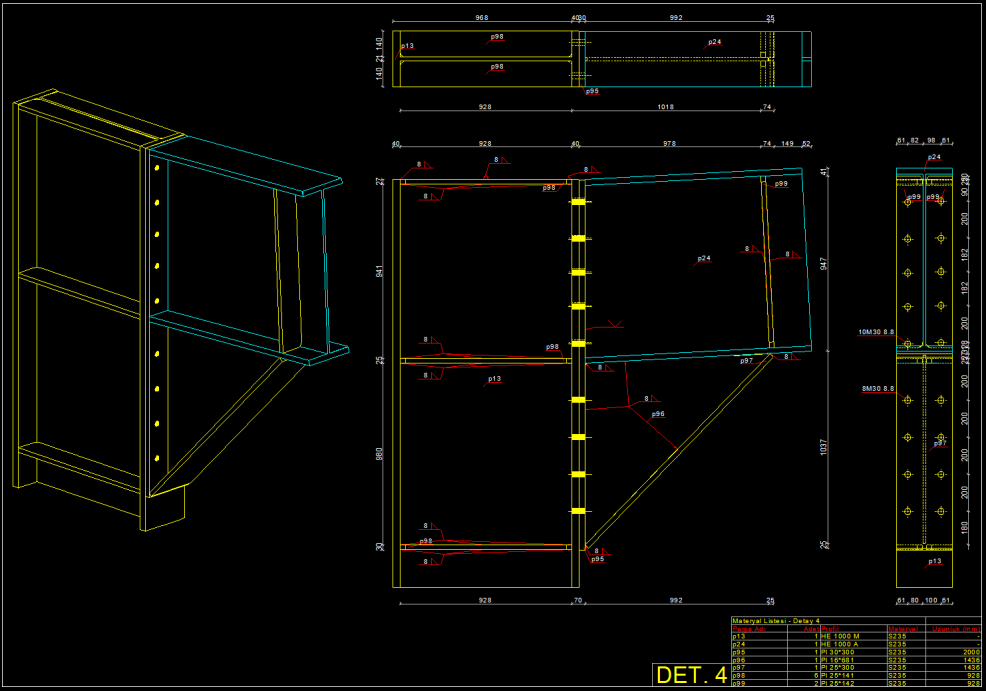Select the p96 label on diagonal brace
The width and height of the screenshot is (986, 691).
click(658, 413)
